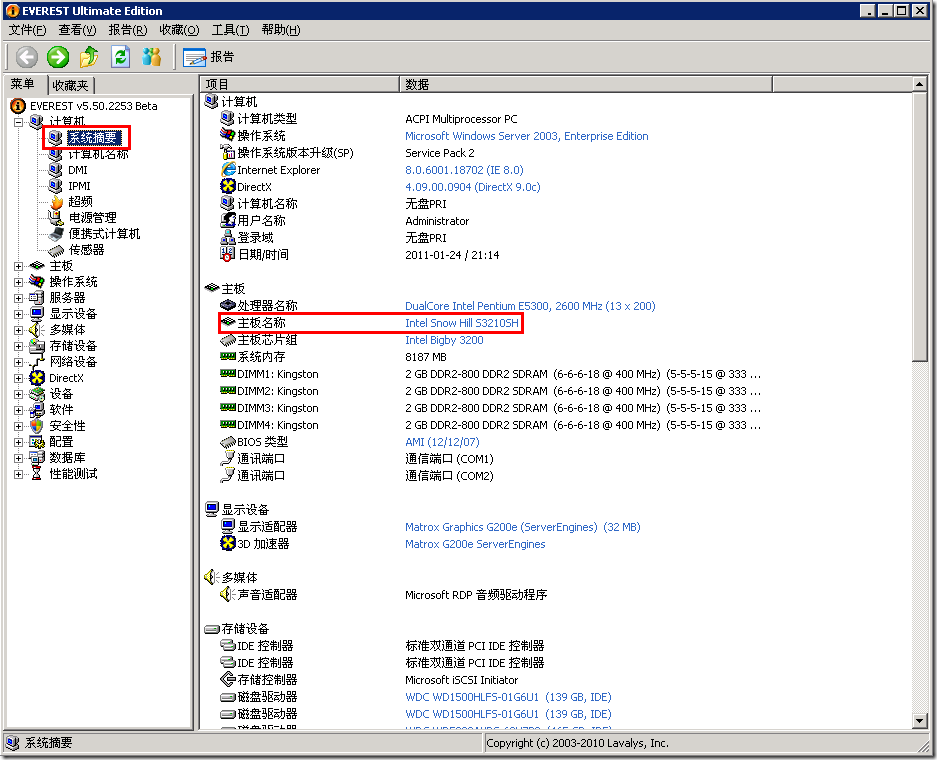This screenshot has width=937, height=760.
Task: Click the Refresh toolbar icon
Action: 121,57
